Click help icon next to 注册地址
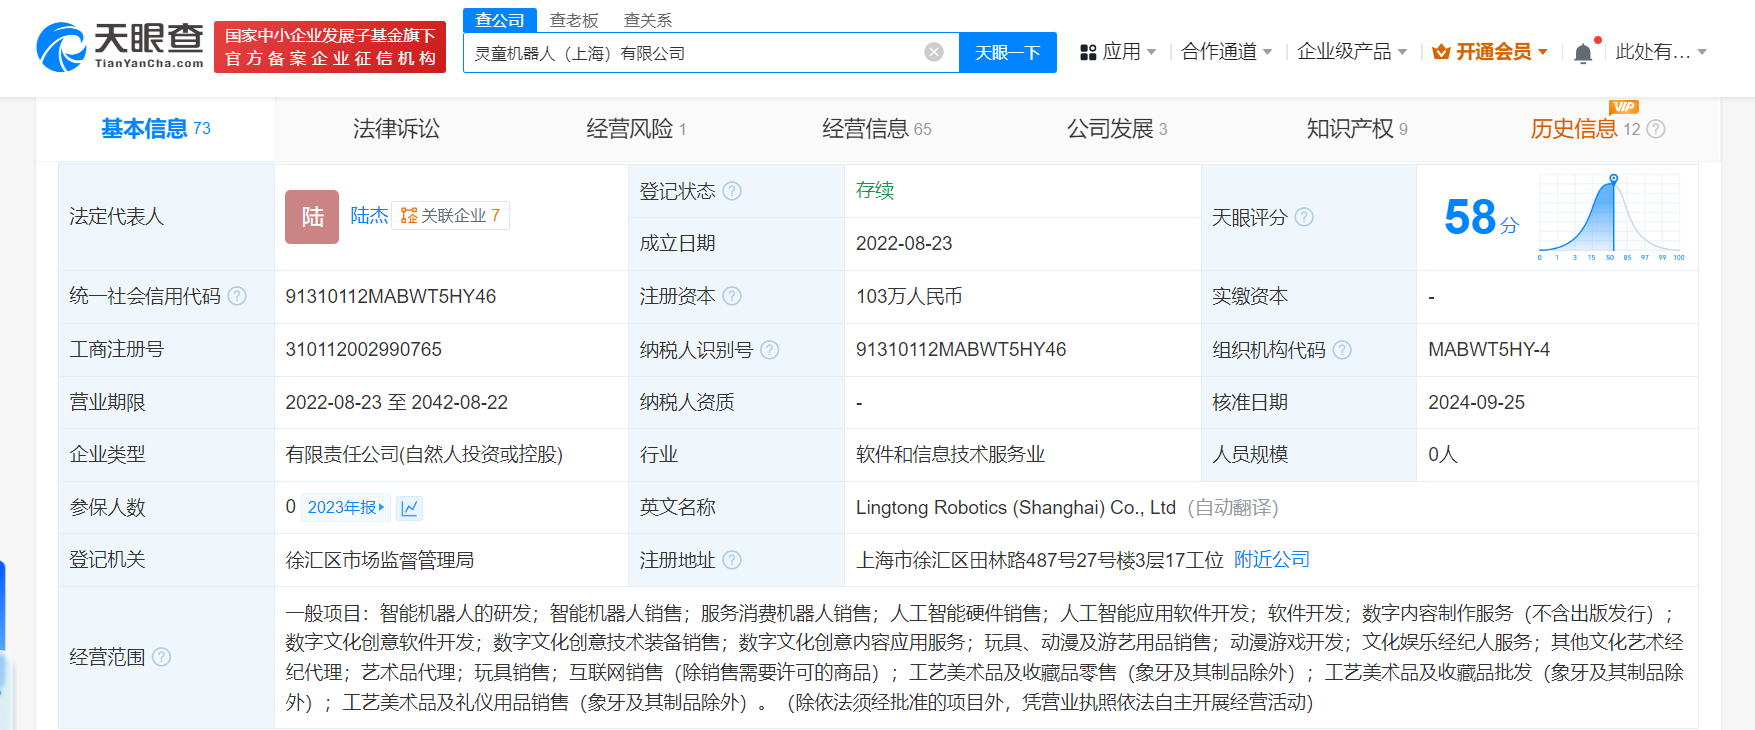Image resolution: width=1755 pixels, height=730 pixels. 732,560
